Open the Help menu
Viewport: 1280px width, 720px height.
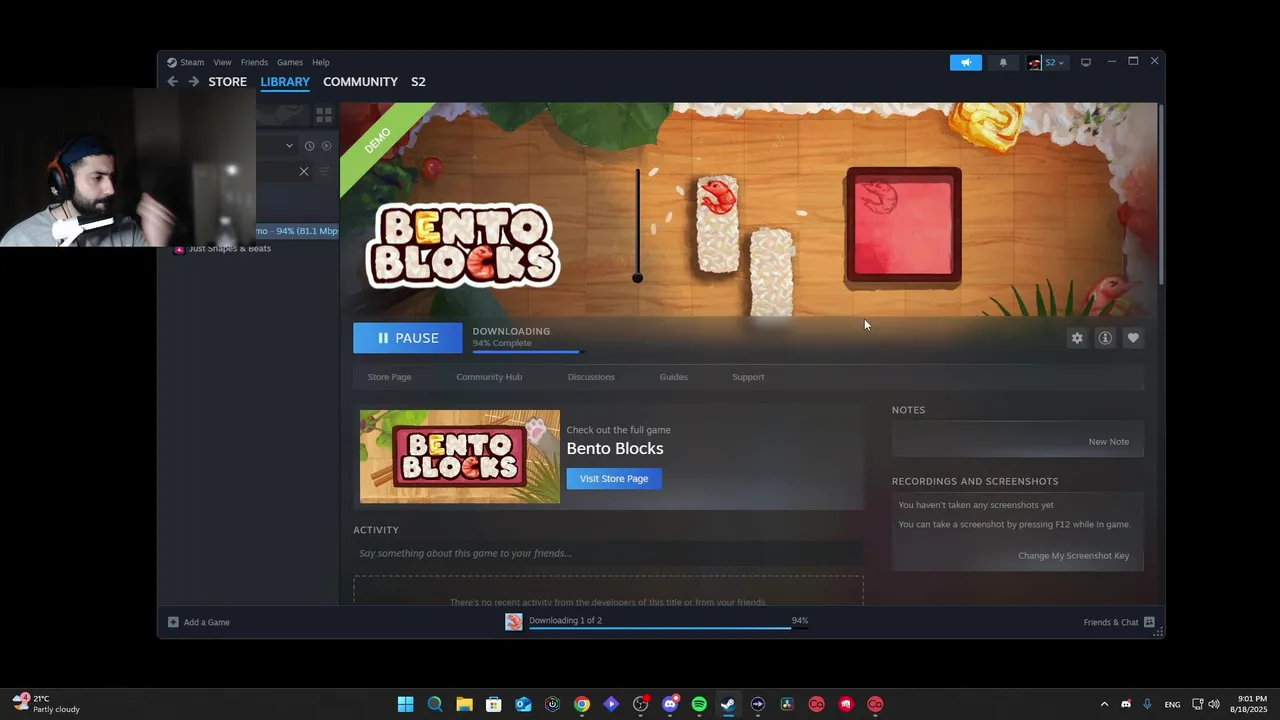click(320, 62)
